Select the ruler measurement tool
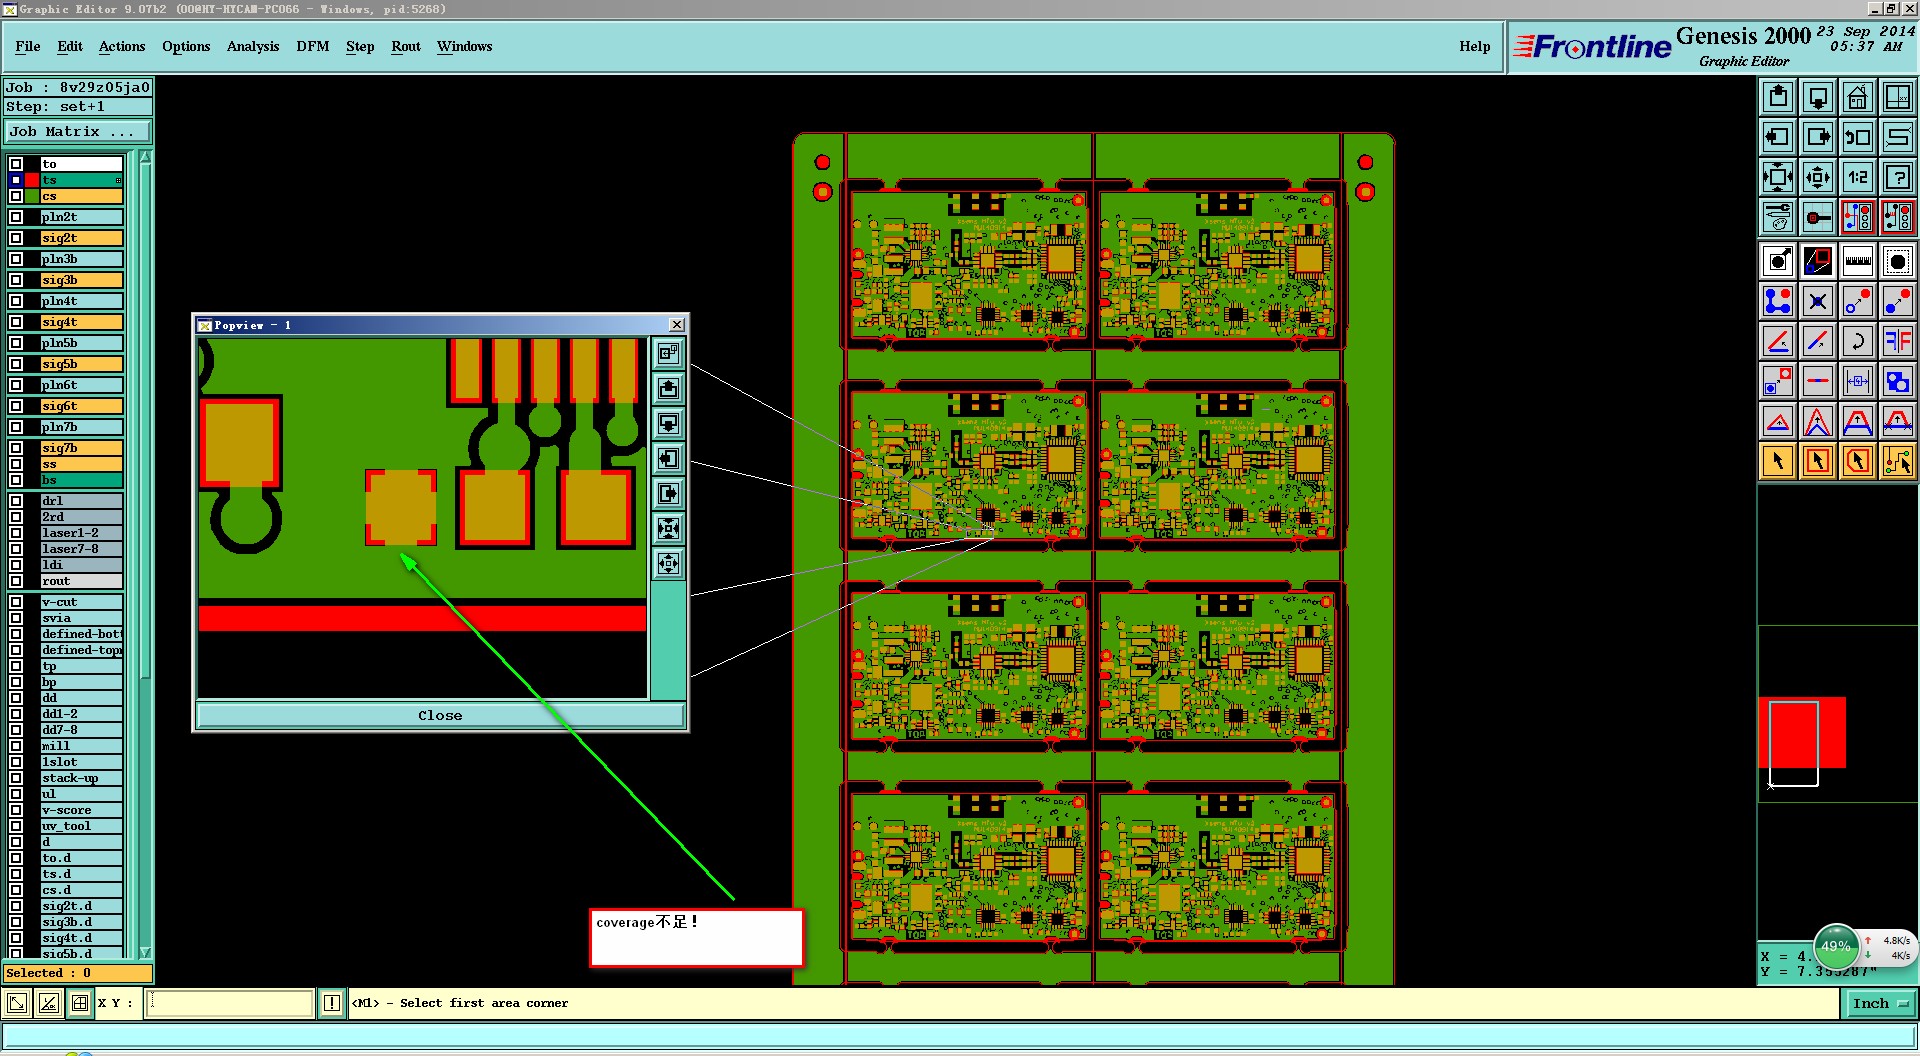This screenshot has width=1920, height=1056. coord(1858,261)
